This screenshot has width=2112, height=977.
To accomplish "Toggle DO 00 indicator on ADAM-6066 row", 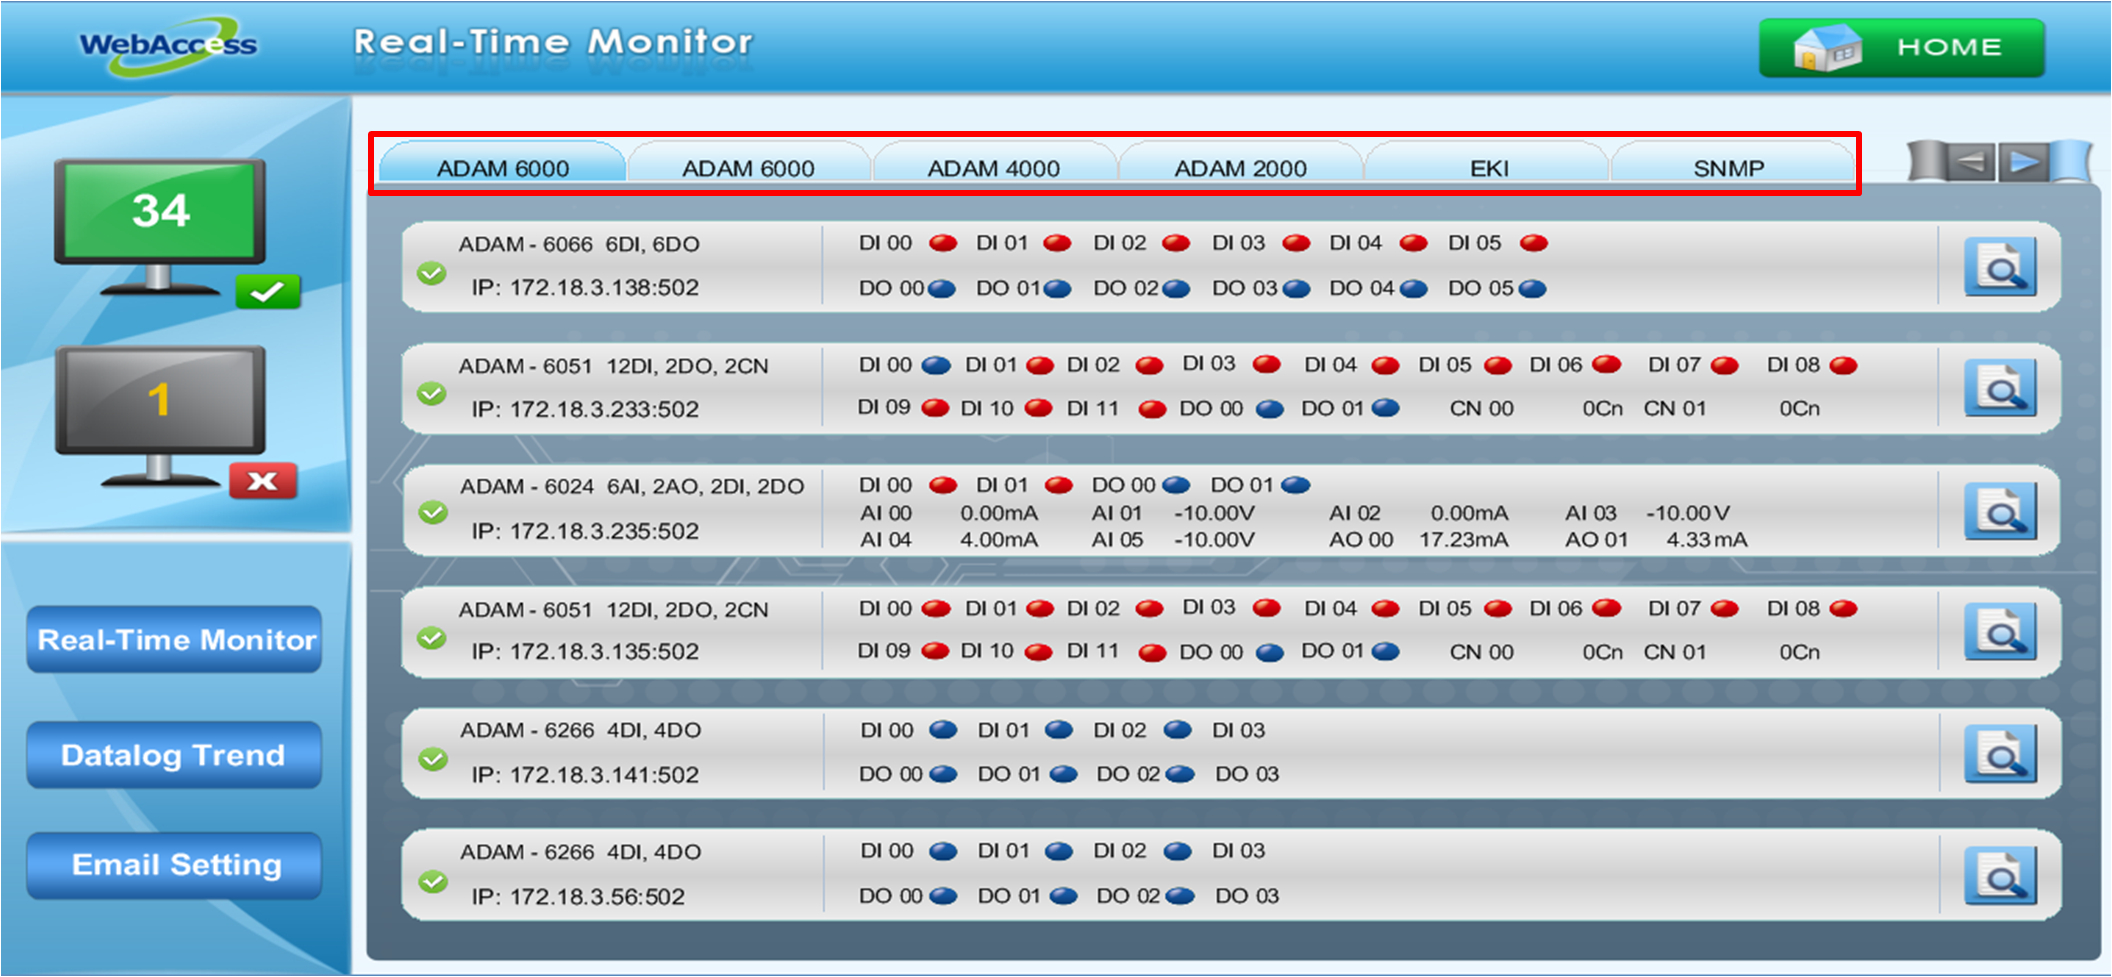I will [x=941, y=289].
